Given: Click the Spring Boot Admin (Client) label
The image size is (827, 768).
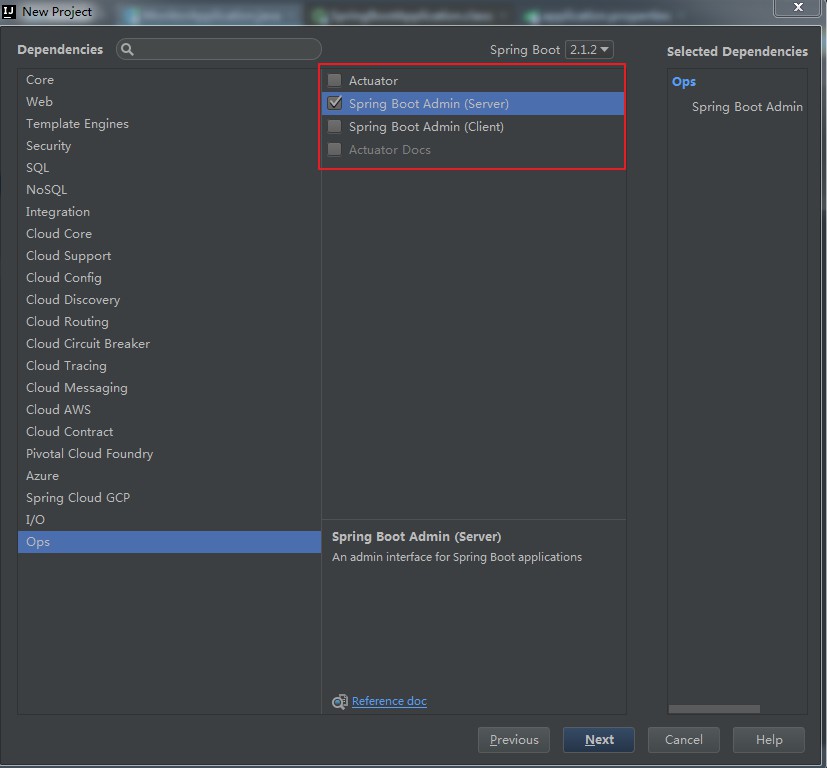Looking at the screenshot, I should 426,127.
